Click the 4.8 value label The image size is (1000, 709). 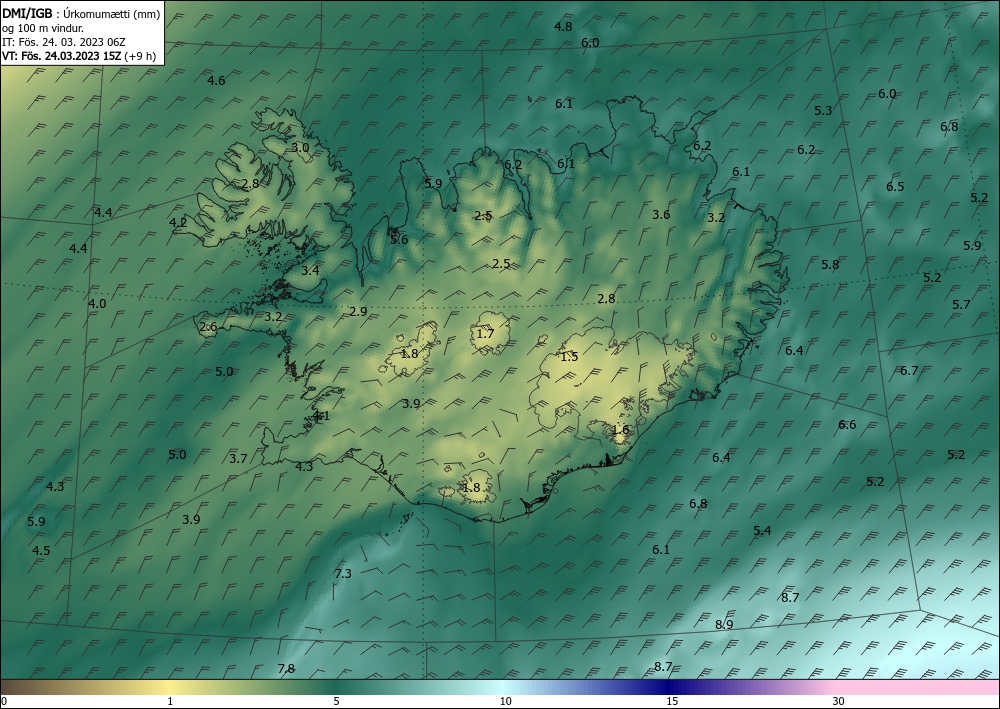pos(563,27)
